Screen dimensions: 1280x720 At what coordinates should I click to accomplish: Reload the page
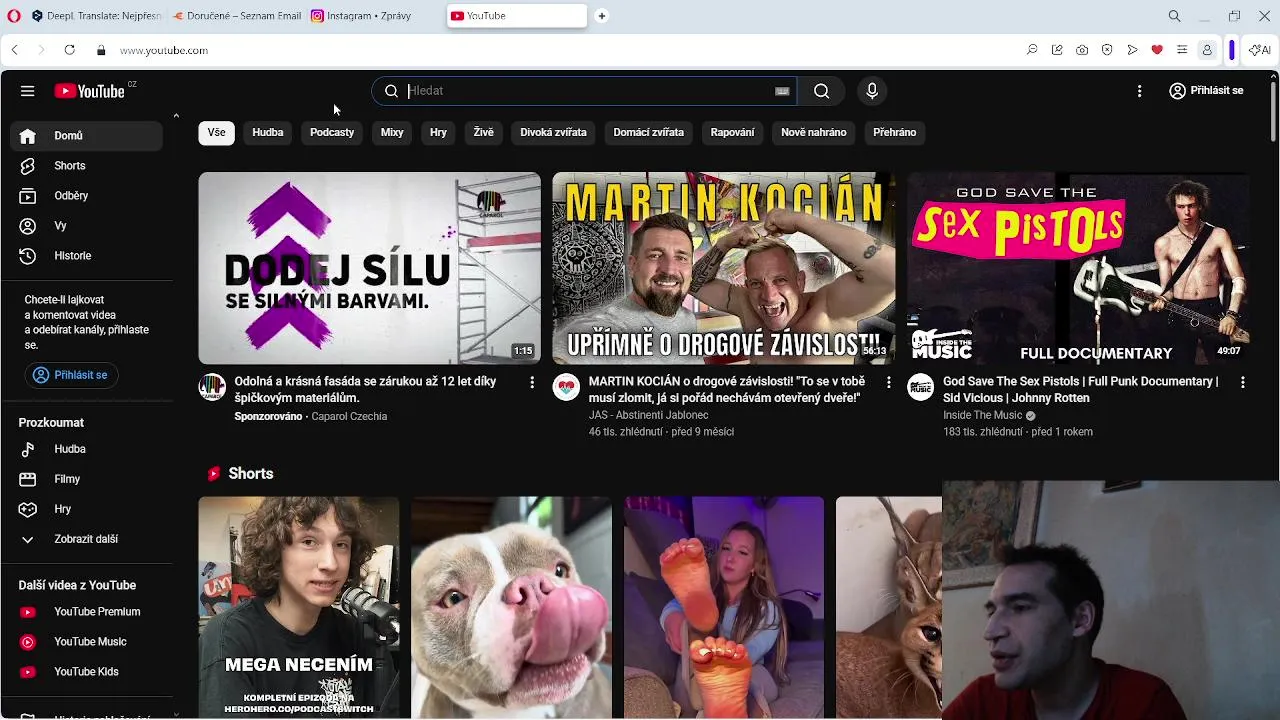click(x=69, y=50)
